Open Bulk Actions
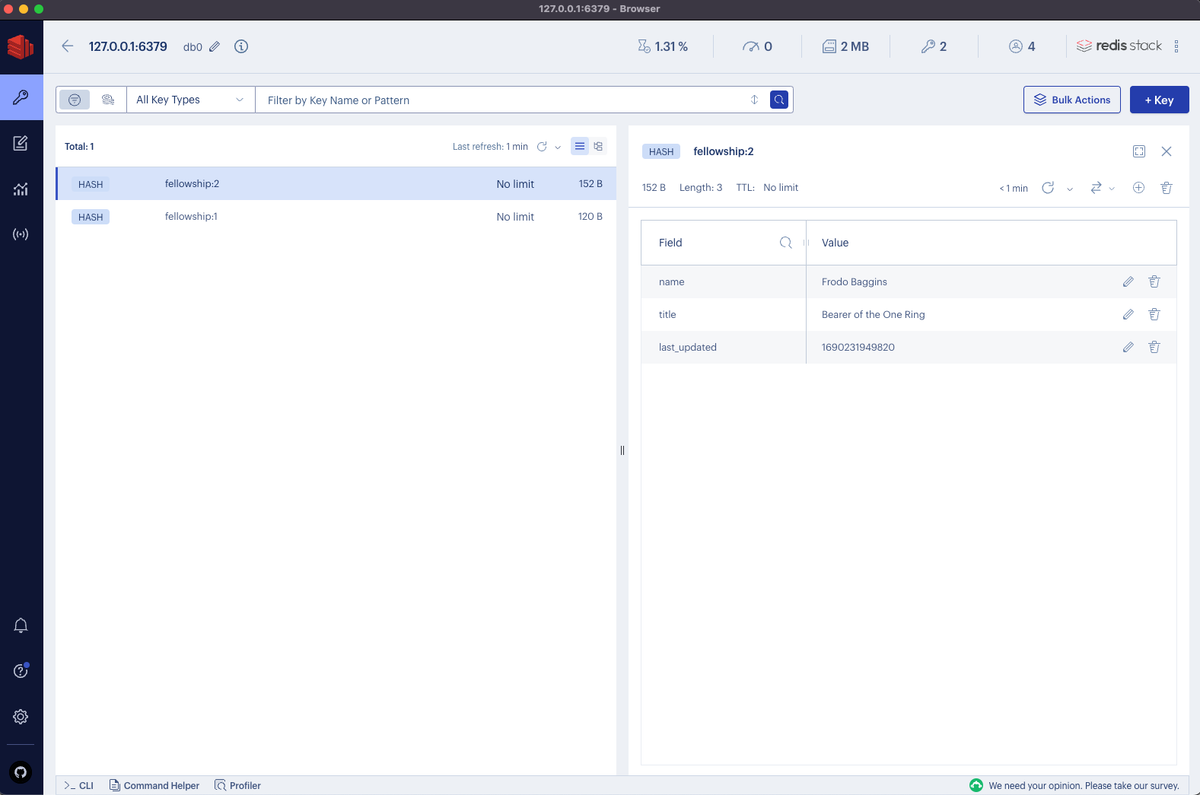The image size is (1200, 795). [1071, 99]
